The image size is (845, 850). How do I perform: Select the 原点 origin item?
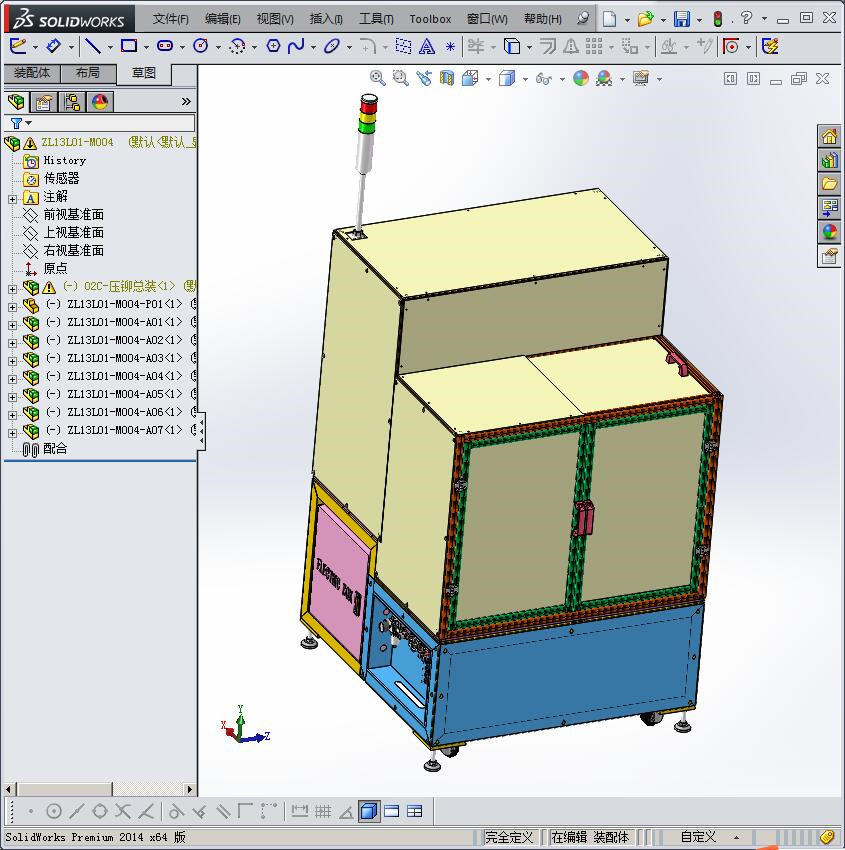(55, 268)
